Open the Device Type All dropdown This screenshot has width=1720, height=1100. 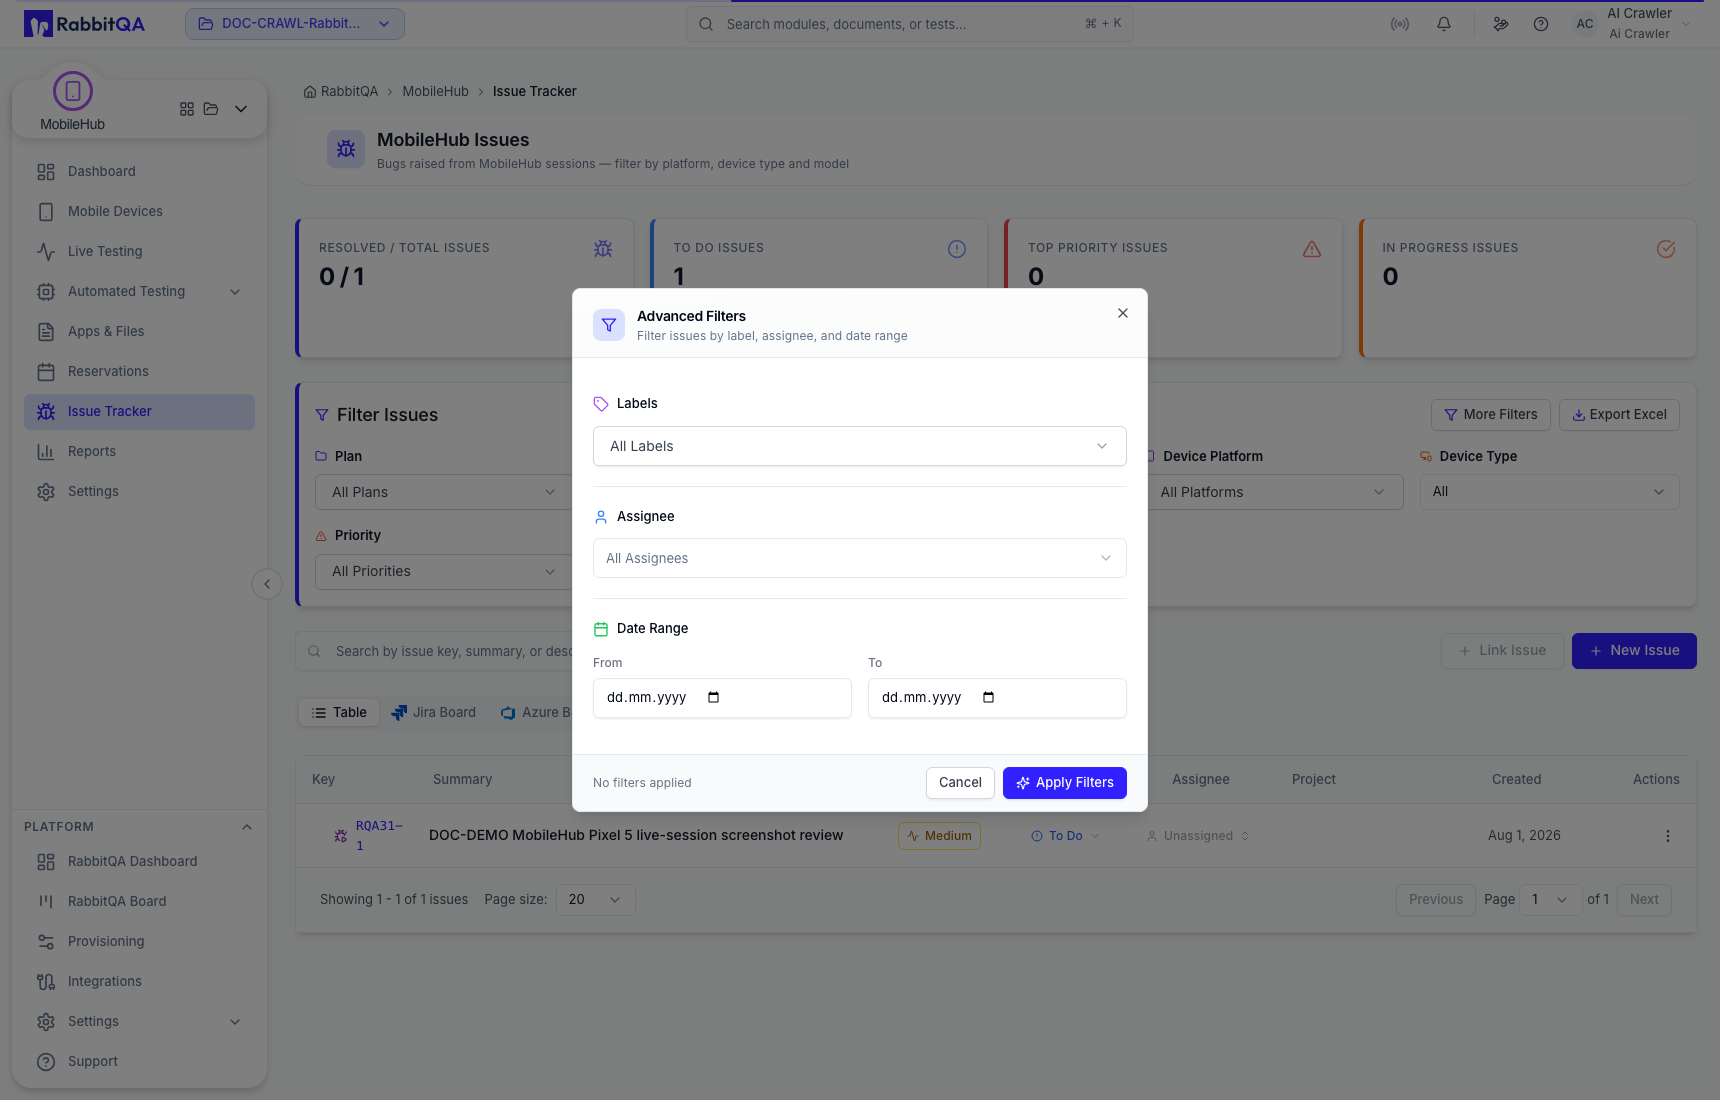click(x=1549, y=492)
